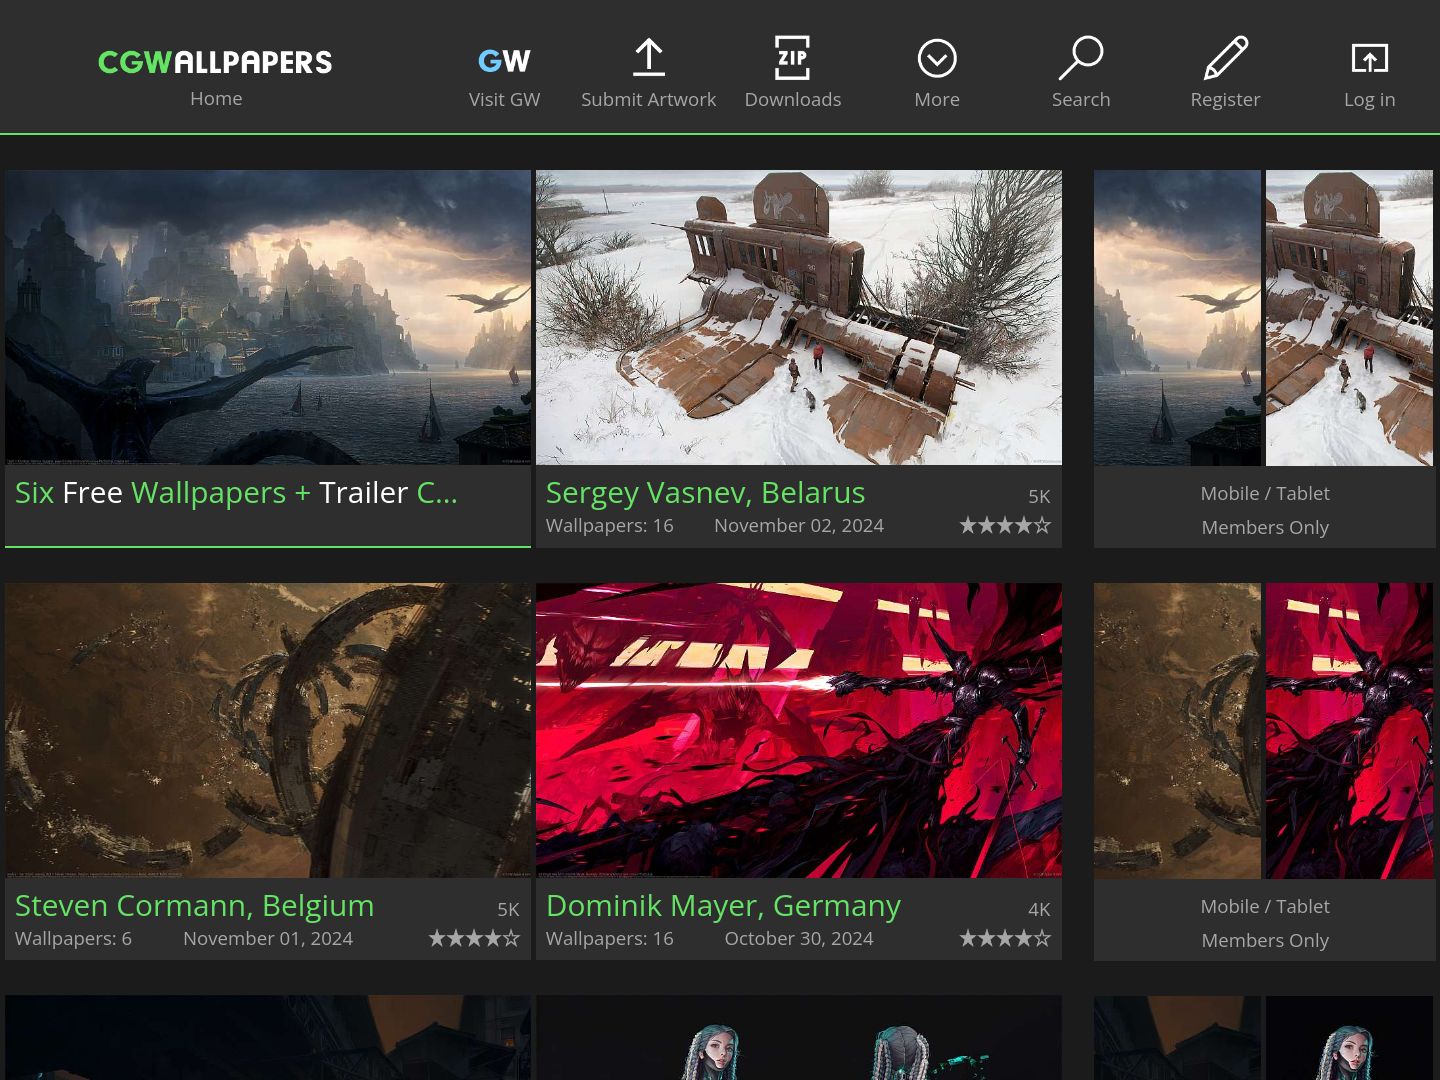Open the dark blue wallpaper thumbnail at bottom
1440x1080 pixels.
[268, 1037]
